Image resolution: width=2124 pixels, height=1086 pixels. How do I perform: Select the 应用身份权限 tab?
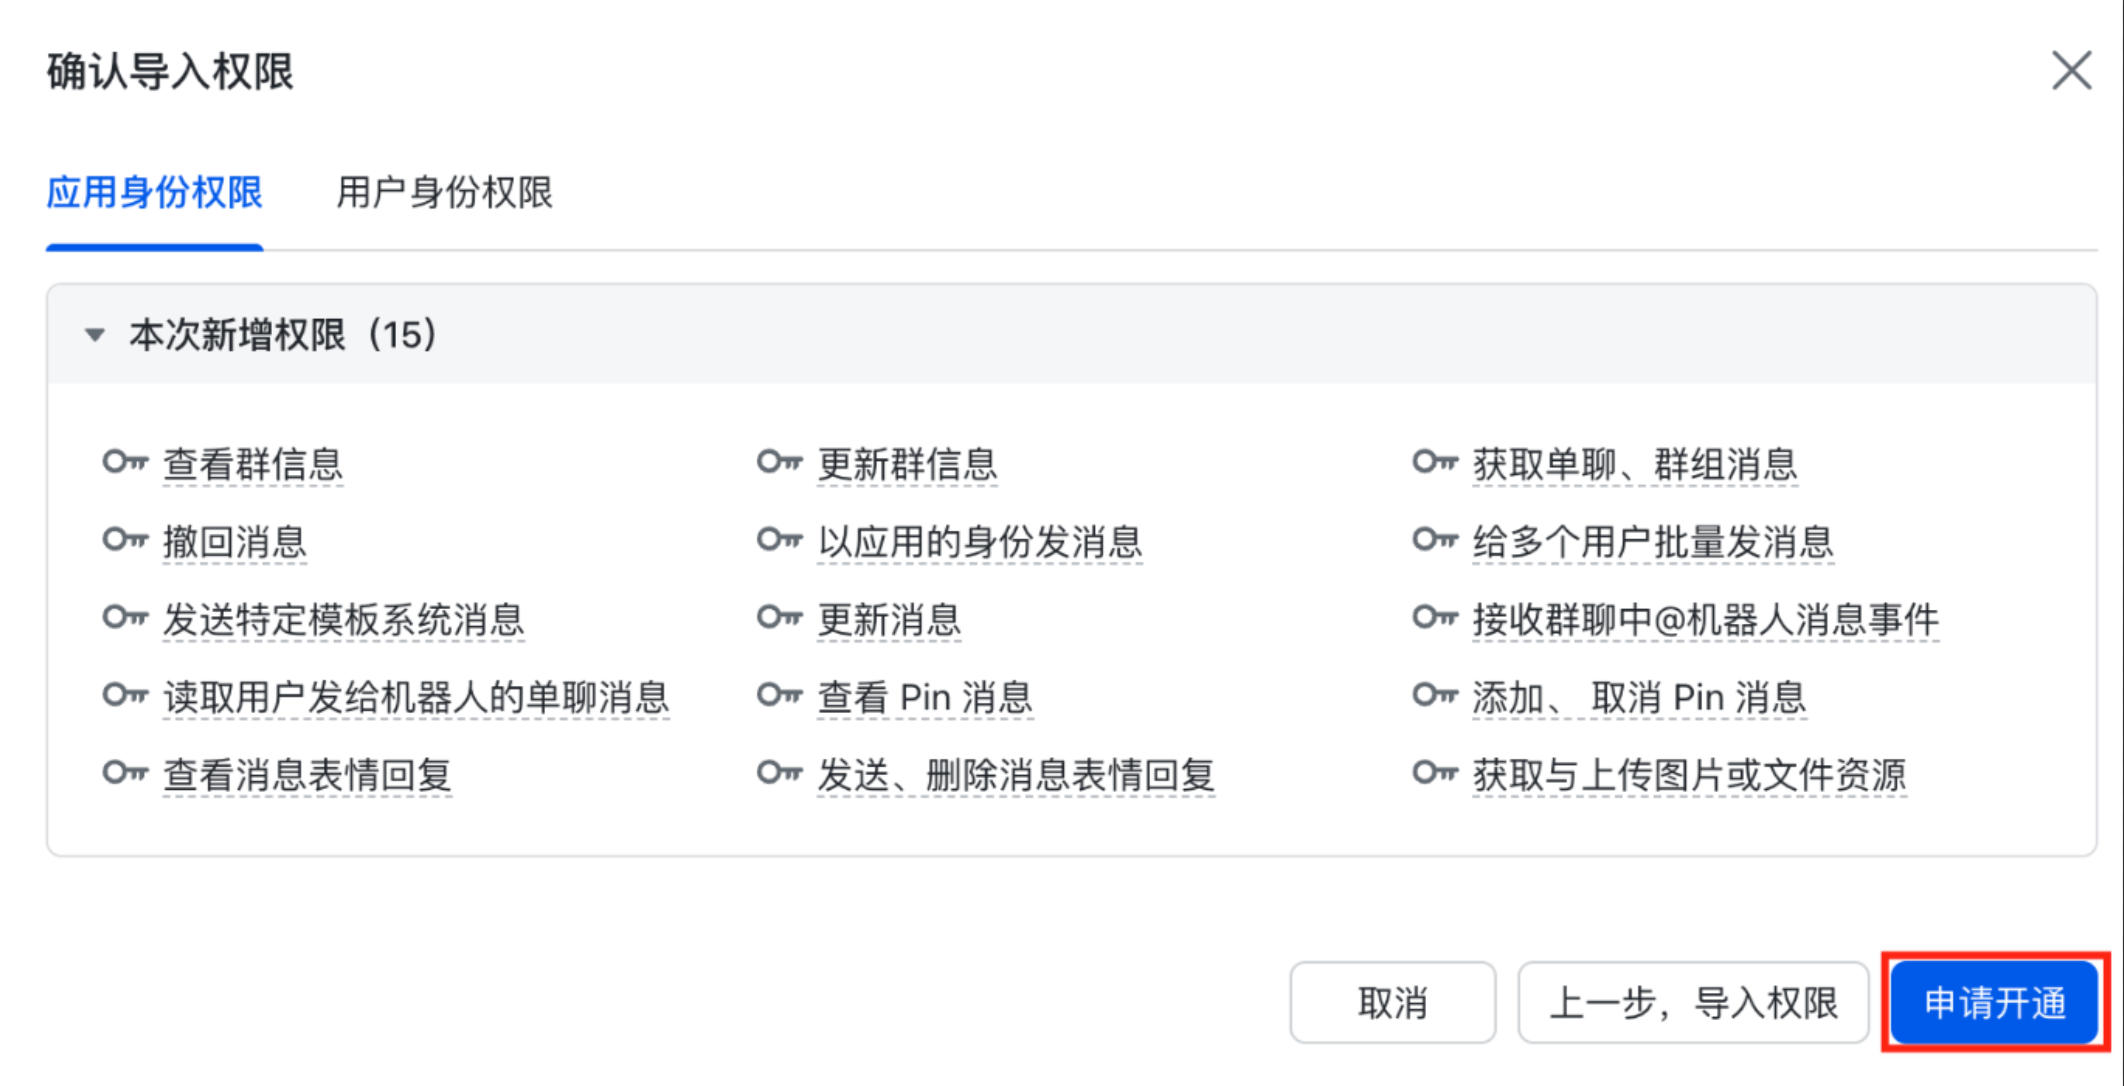(155, 192)
